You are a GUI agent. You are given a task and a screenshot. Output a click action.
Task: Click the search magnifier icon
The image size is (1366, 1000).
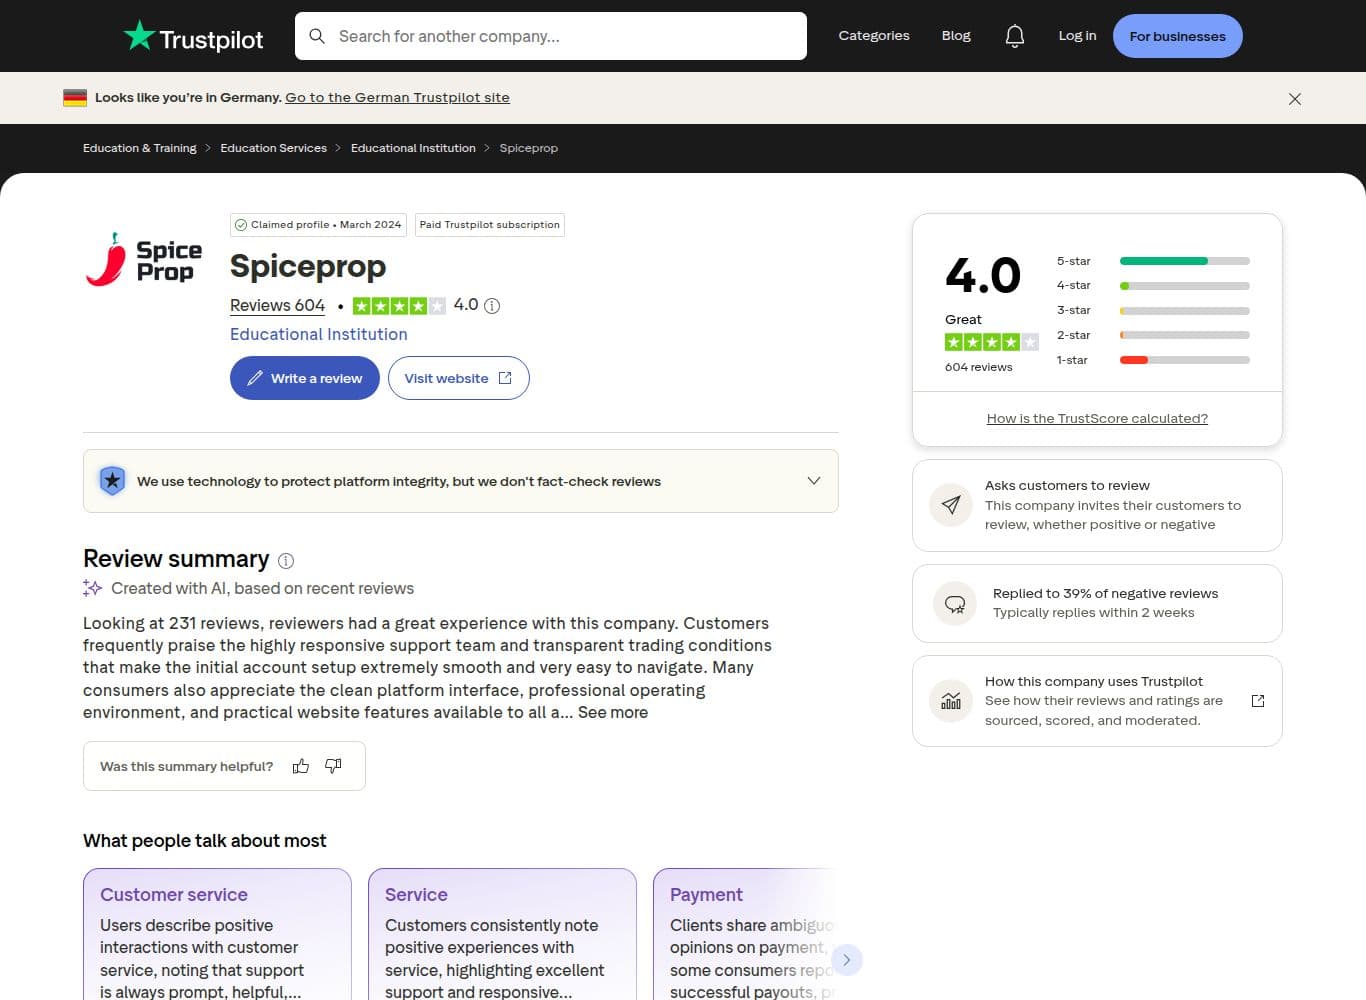(x=317, y=36)
